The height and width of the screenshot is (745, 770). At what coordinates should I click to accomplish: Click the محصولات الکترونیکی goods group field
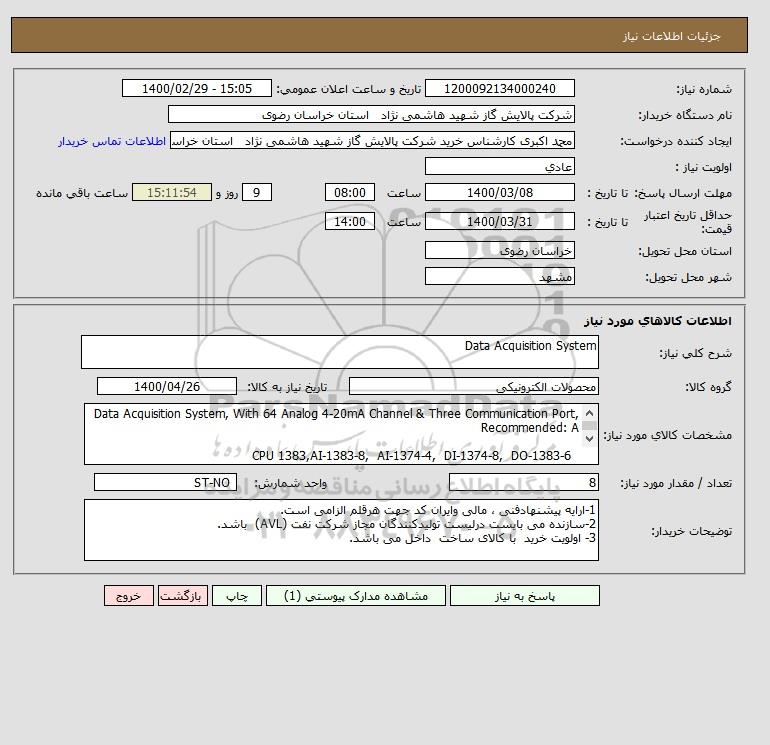[x=473, y=386]
